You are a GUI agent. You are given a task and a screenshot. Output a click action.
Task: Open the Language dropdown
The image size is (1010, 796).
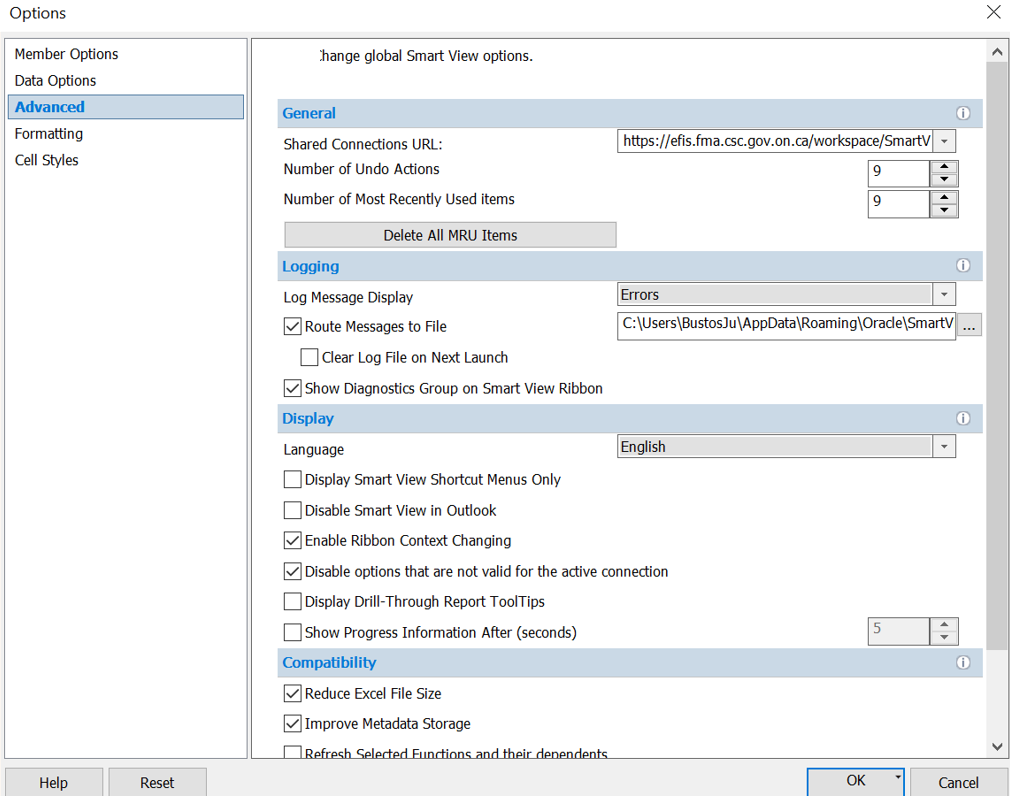(x=944, y=447)
